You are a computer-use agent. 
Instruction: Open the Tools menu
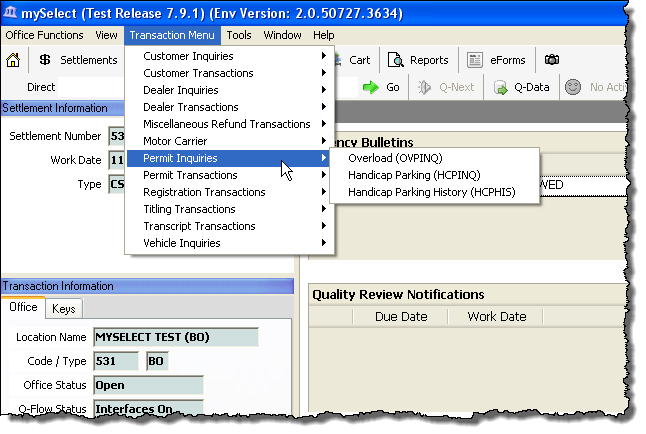pos(238,35)
